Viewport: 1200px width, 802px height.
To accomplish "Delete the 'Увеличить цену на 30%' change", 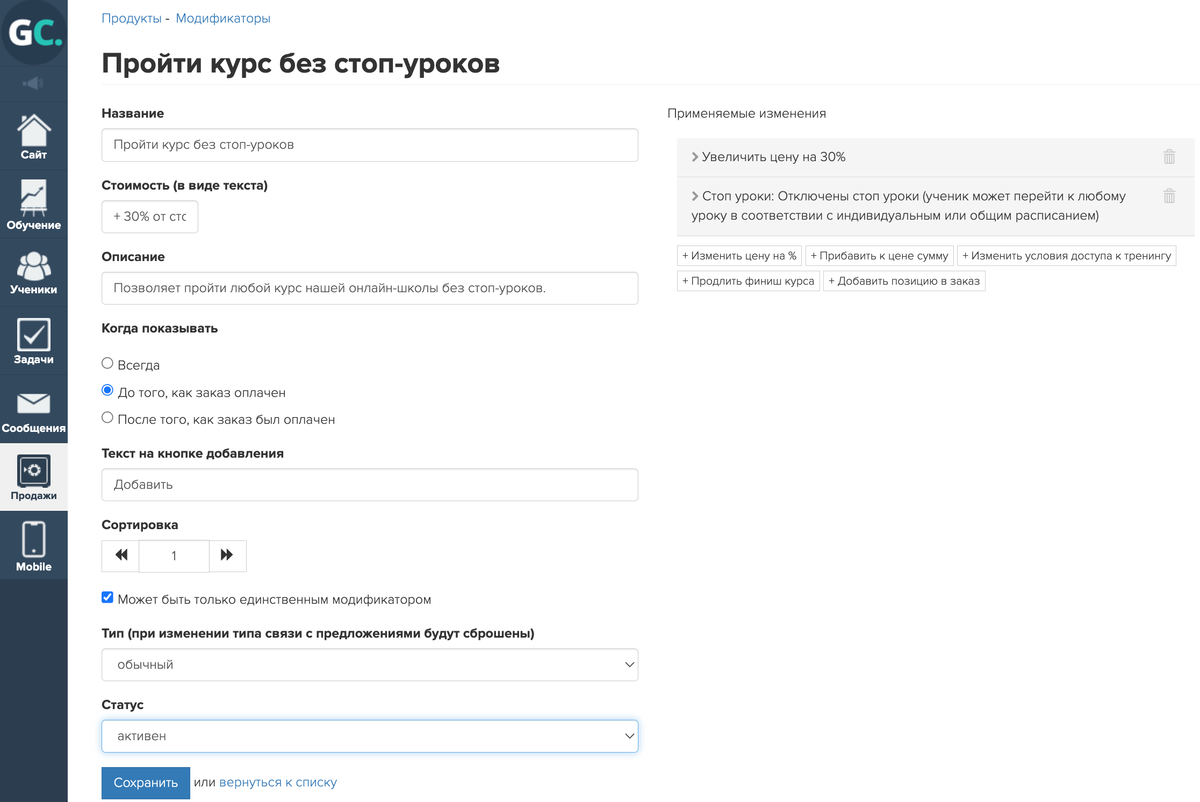I will [1169, 157].
